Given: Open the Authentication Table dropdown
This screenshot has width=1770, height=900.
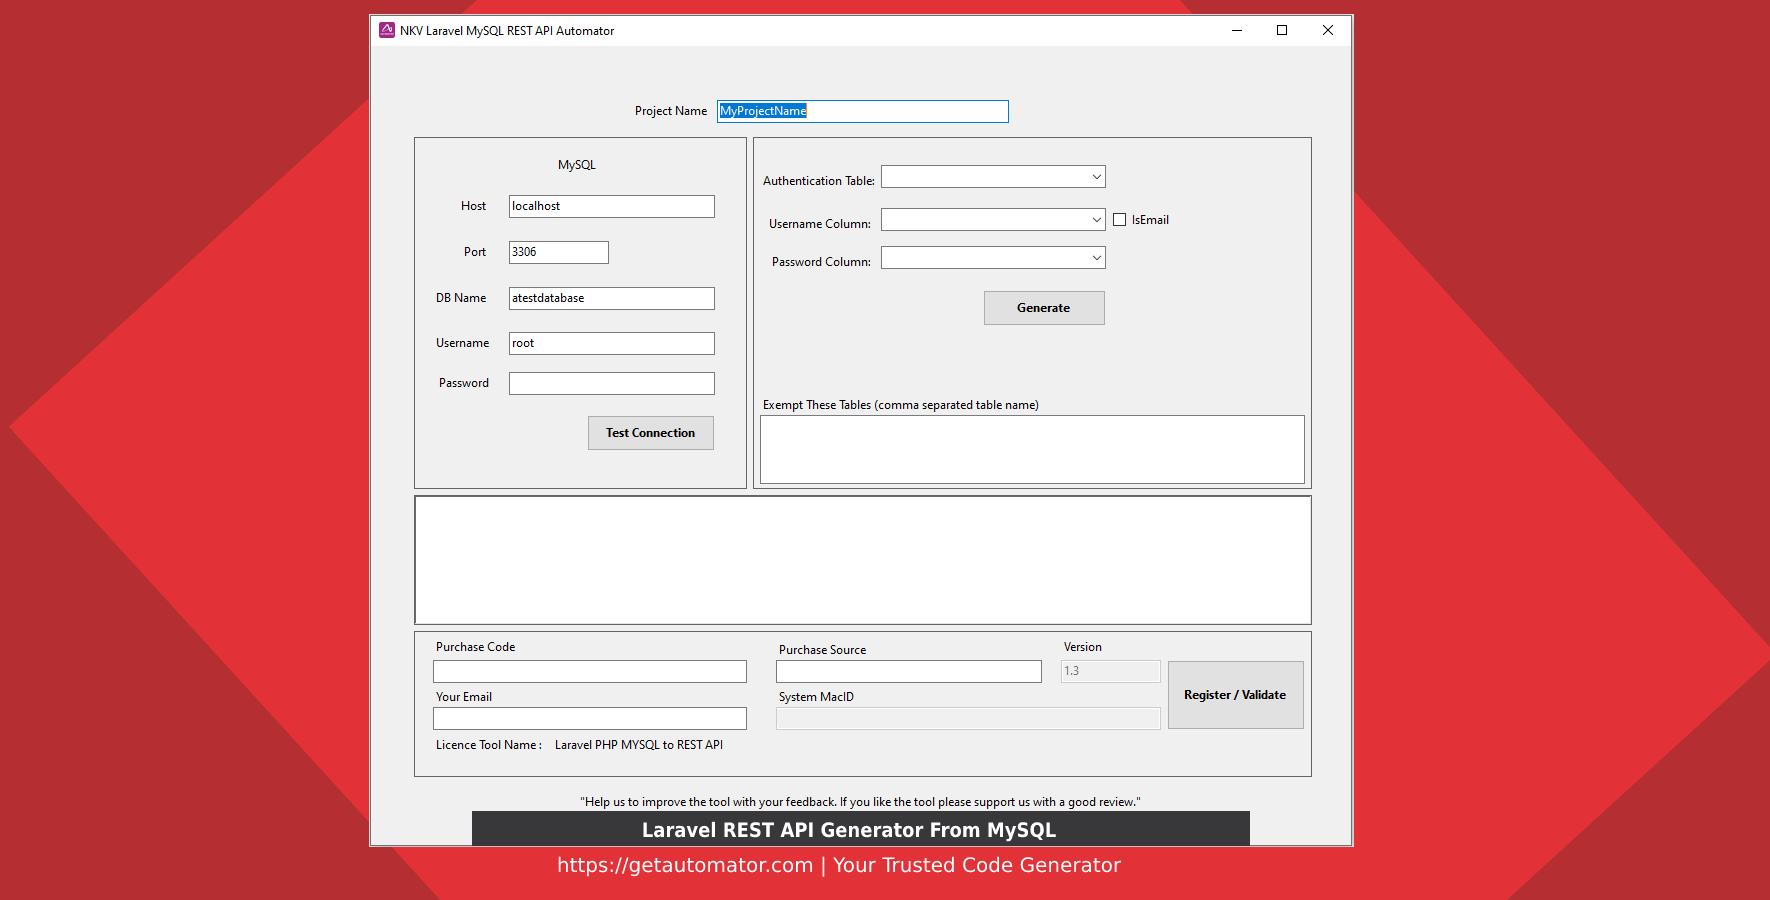Looking at the screenshot, I should click(993, 177).
